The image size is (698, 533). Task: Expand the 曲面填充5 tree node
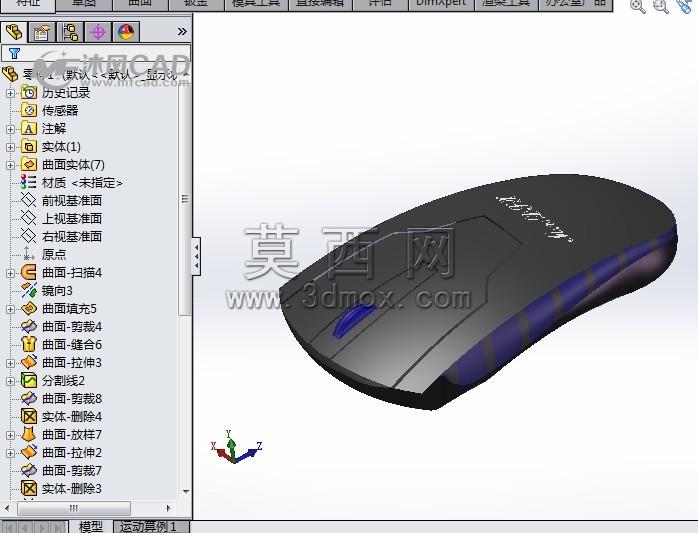pos(10,309)
